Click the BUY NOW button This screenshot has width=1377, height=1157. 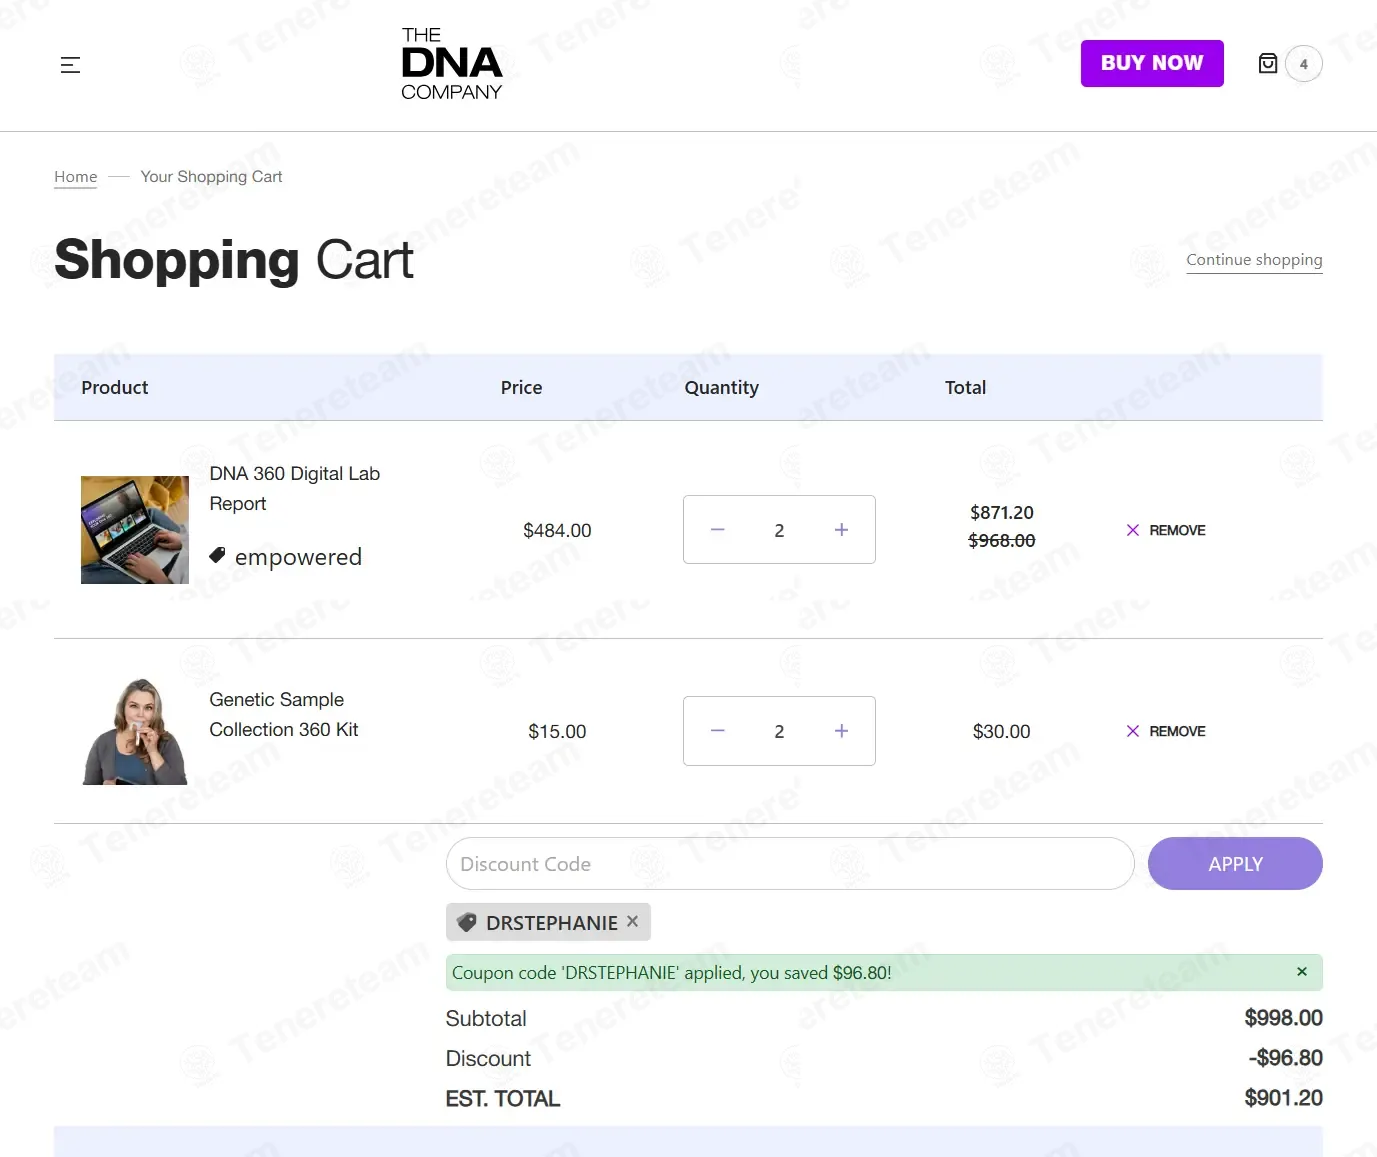[1152, 63]
